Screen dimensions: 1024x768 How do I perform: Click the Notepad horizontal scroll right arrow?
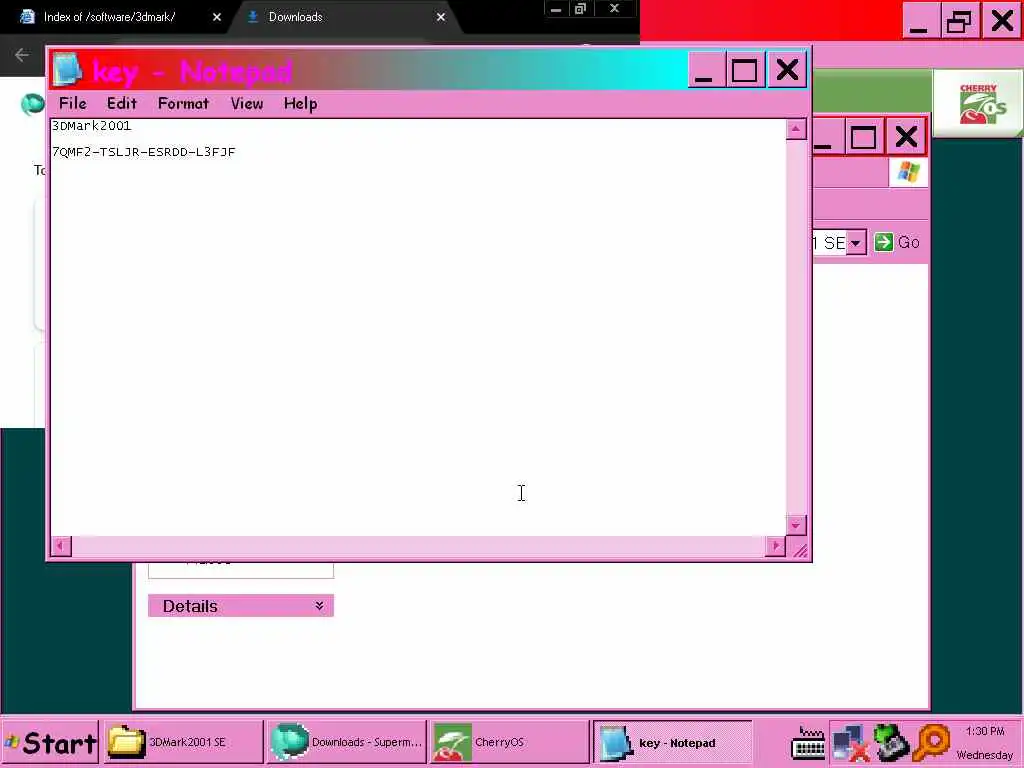[x=775, y=545]
